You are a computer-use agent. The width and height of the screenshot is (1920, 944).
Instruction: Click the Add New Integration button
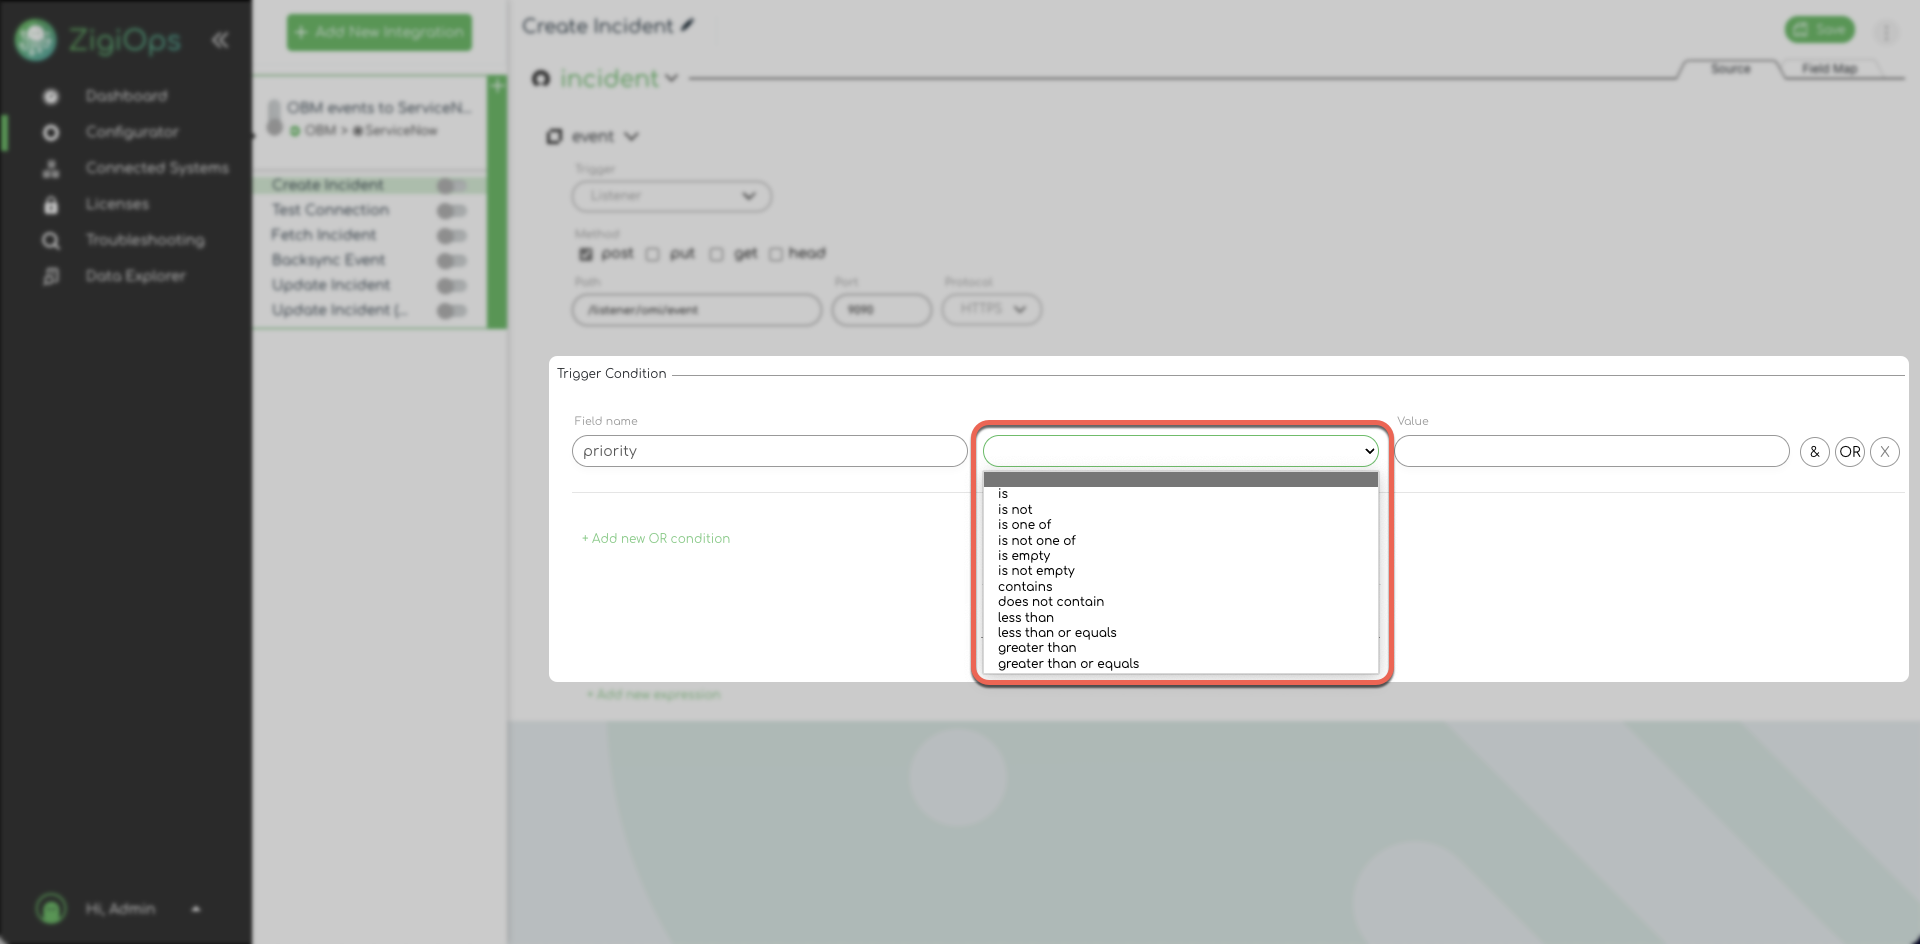tap(379, 32)
